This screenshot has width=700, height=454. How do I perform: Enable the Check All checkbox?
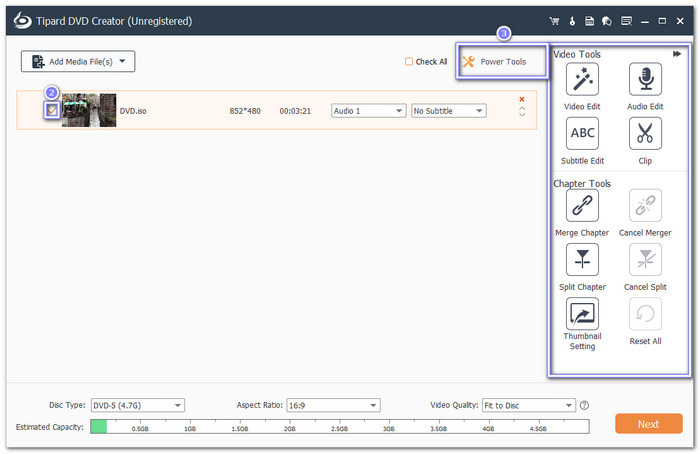click(x=408, y=61)
